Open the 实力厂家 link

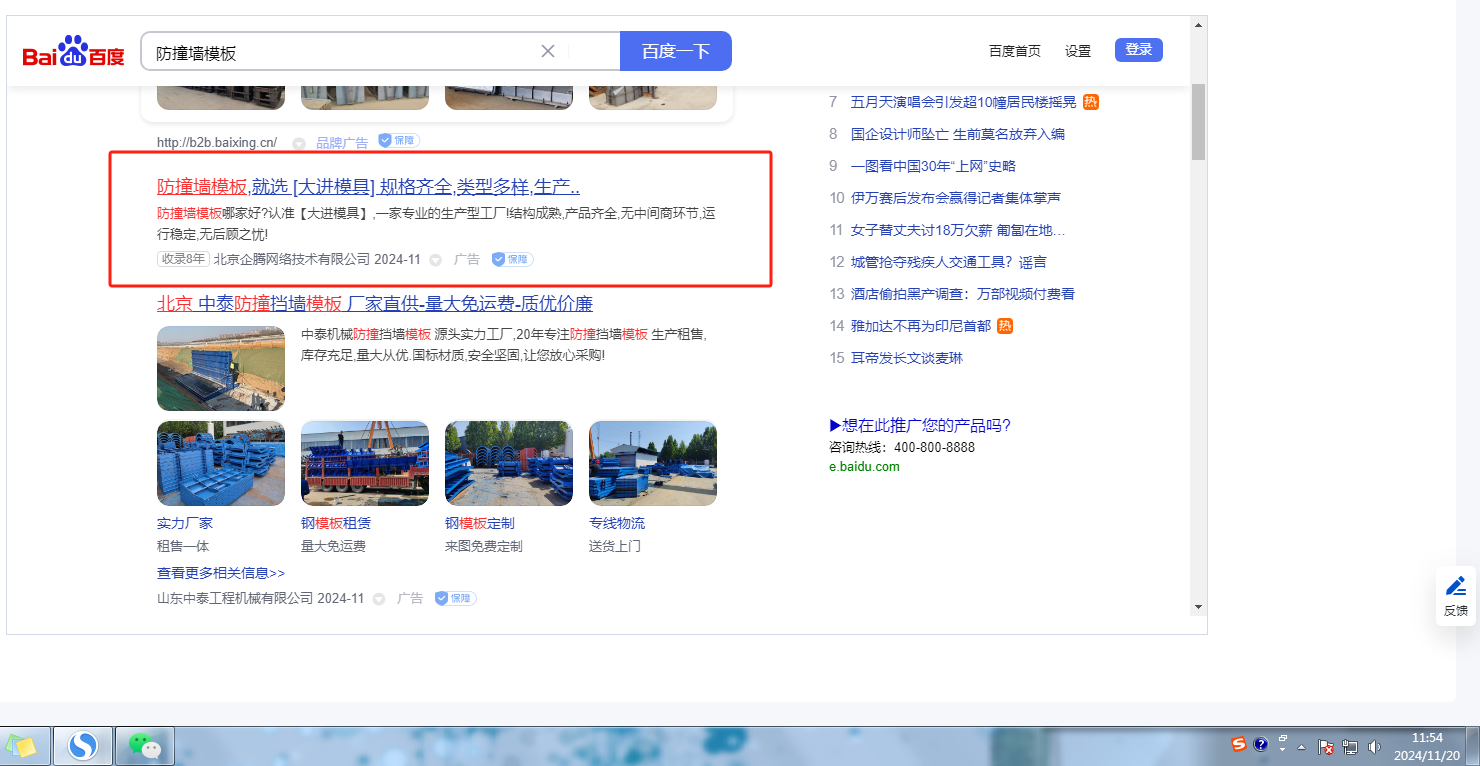point(185,523)
